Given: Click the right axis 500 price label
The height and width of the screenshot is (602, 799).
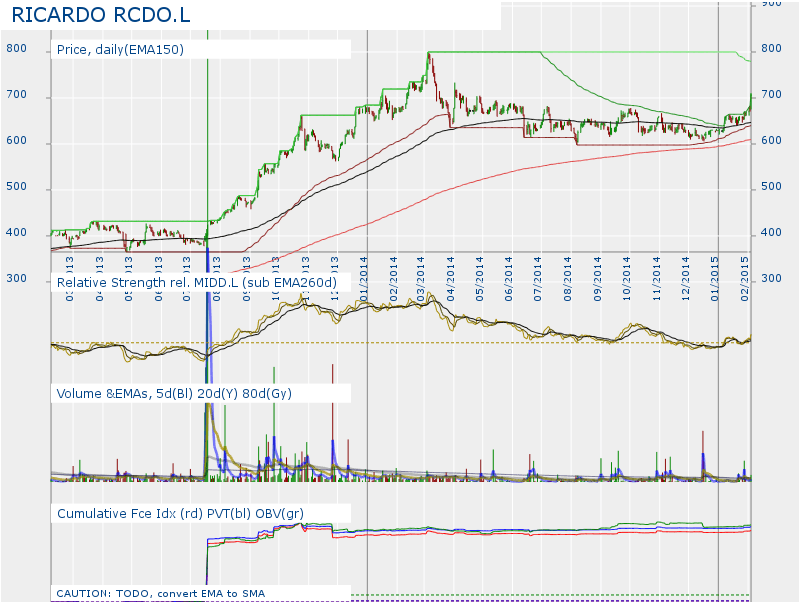Looking at the screenshot, I should tap(771, 186).
